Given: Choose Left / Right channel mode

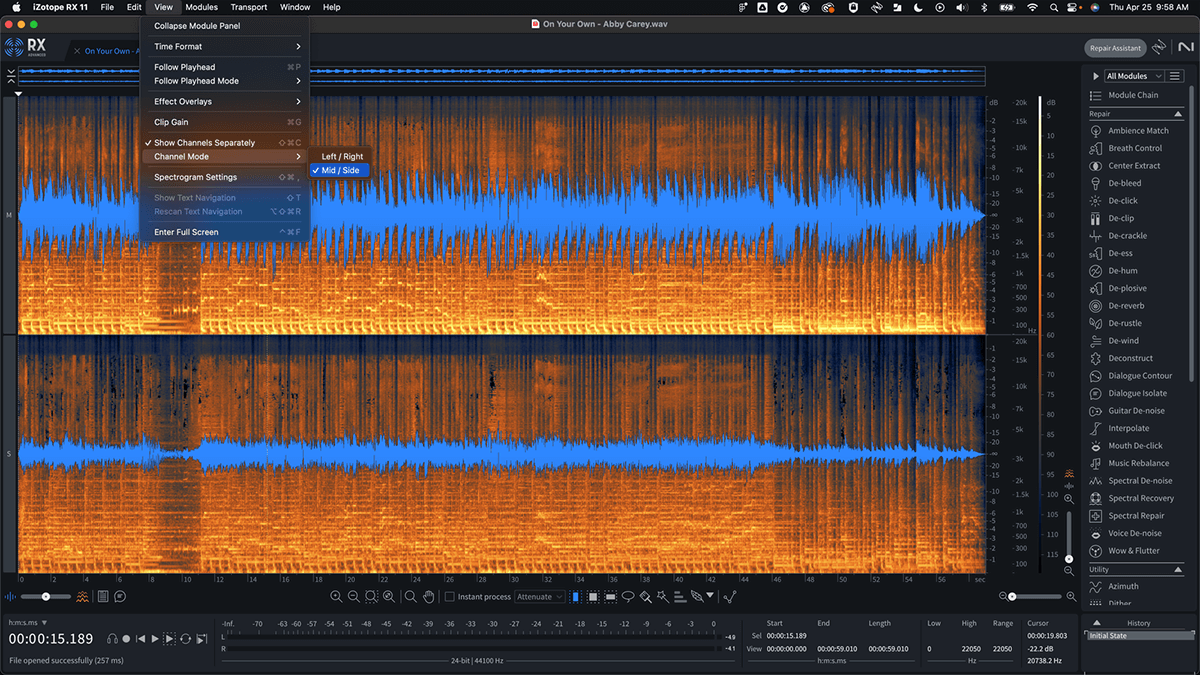Looking at the screenshot, I should coord(340,157).
